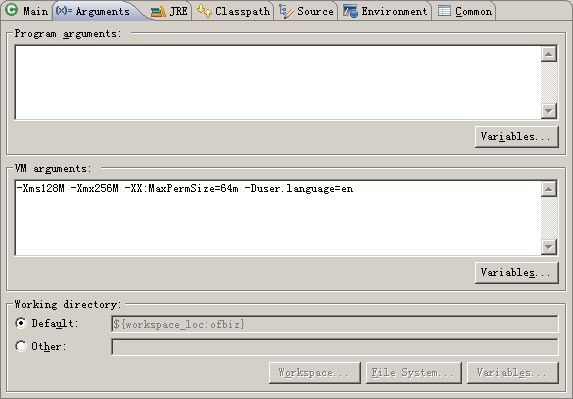This screenshot has height=399, width=573.
Task: Click down arrow of Program arguments scrollbar
Action: pos(549,111)
